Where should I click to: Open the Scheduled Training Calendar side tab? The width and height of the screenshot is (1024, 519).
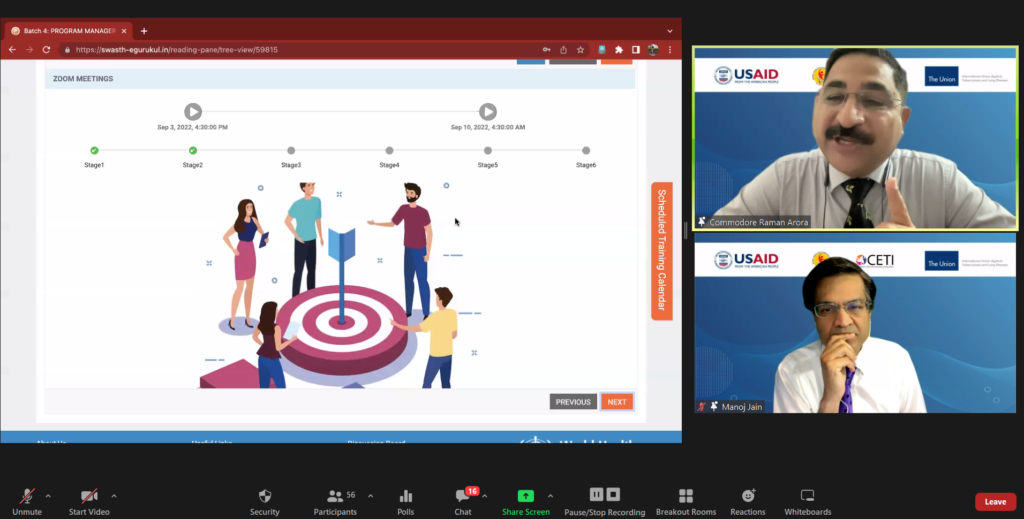coord(662,251)
